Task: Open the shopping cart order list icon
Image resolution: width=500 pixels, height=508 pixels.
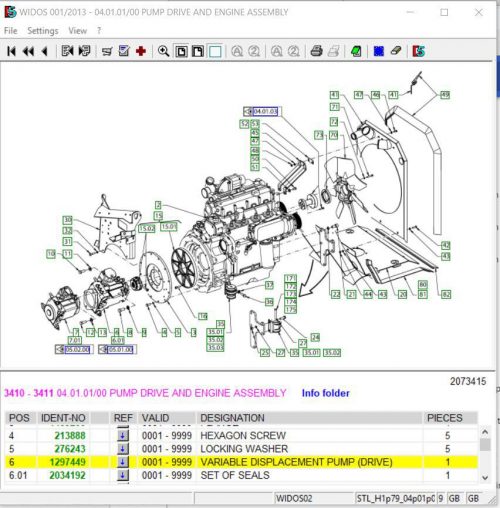Action: [x=107, y=51]
